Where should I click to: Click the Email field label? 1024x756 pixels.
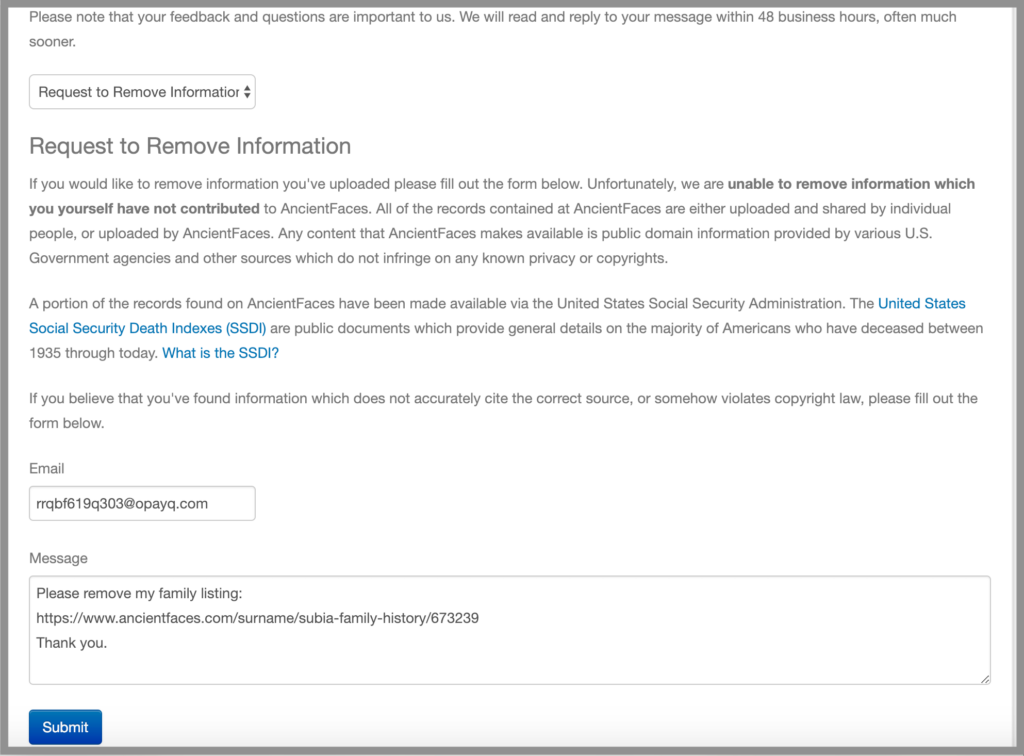tap(45, 468)
